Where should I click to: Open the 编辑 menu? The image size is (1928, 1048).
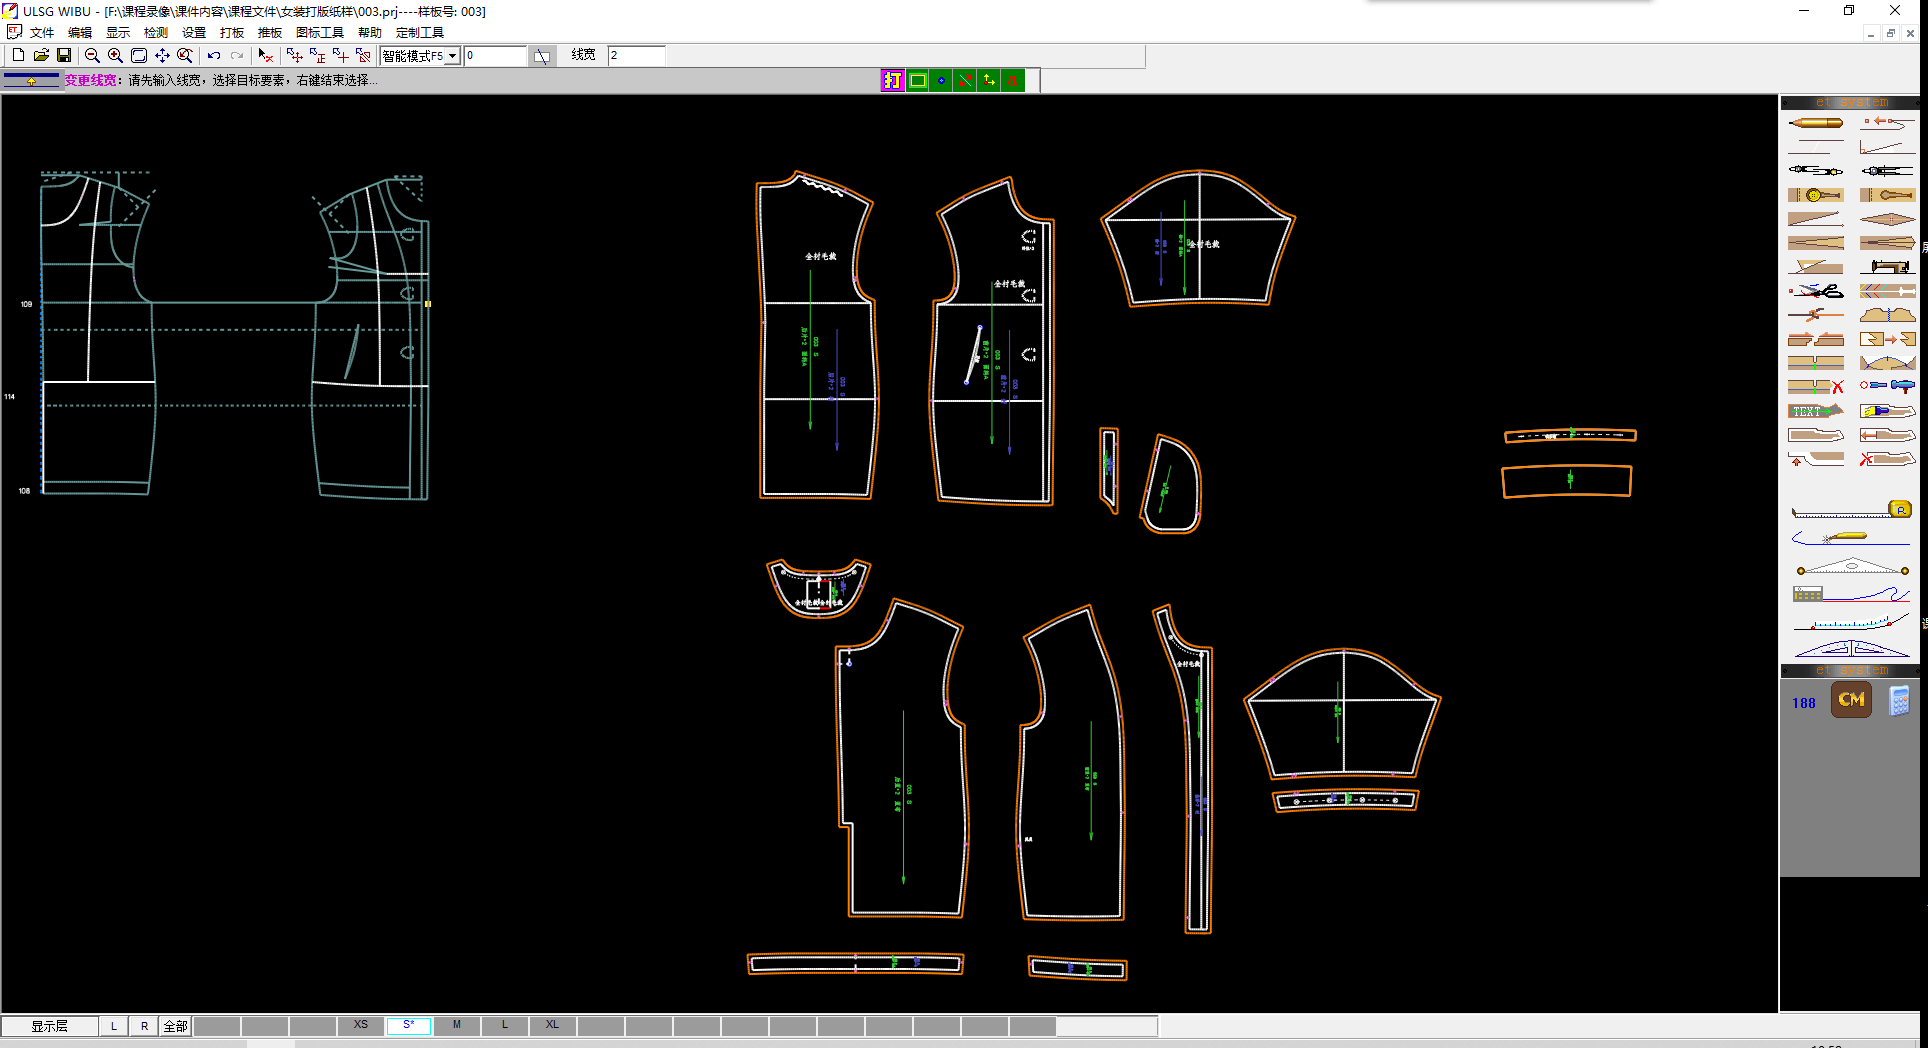(x=80, y=32)
